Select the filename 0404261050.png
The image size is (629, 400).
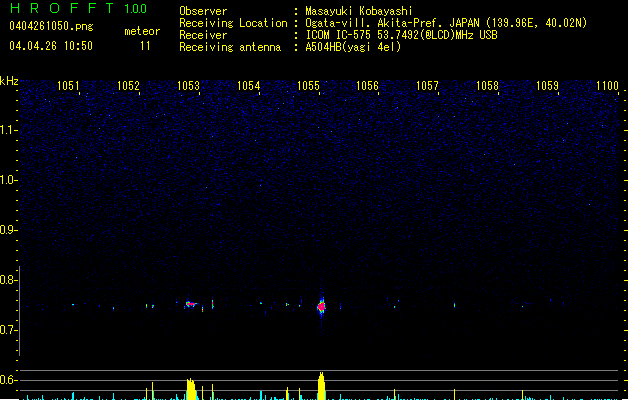pyautogui.click(x=51, y=26)
